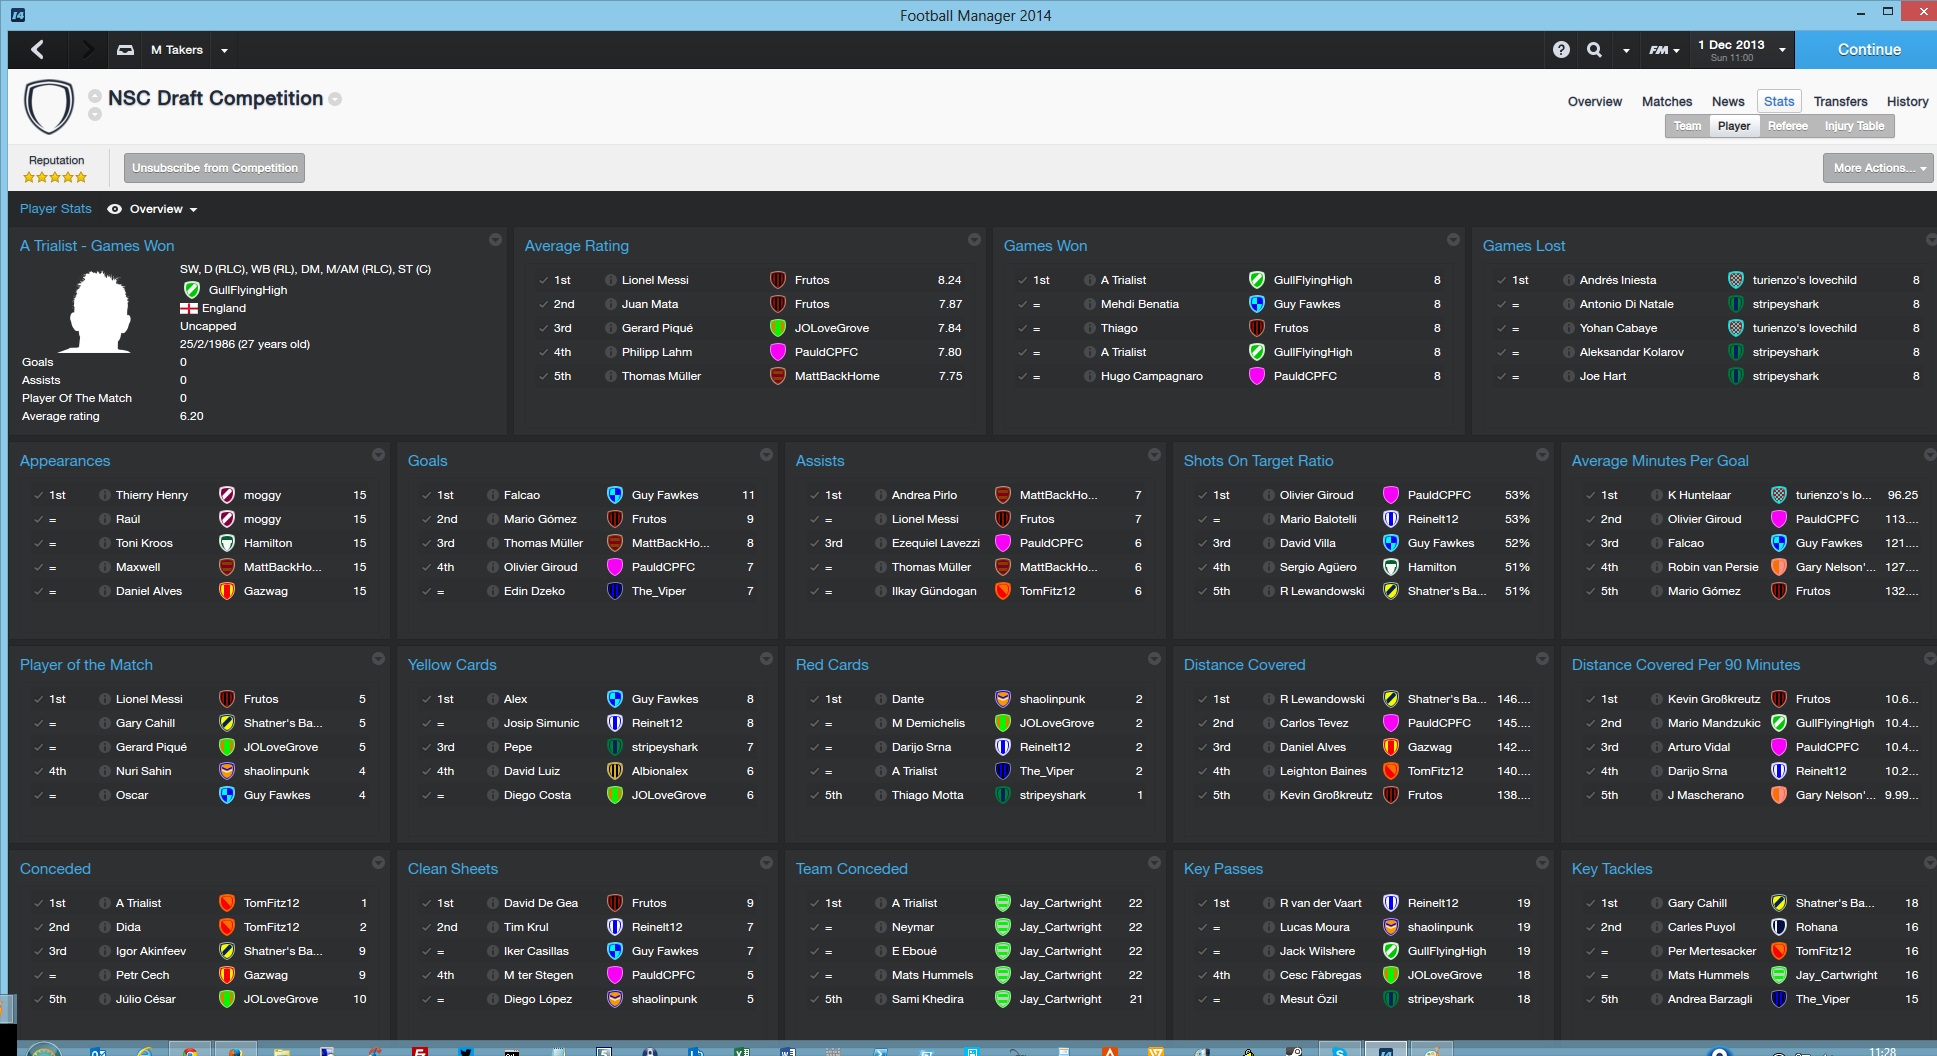Toggle the checkmark on Yellow Cards 1st row
Viewport: 1937px width, 1056px height.
426,699
